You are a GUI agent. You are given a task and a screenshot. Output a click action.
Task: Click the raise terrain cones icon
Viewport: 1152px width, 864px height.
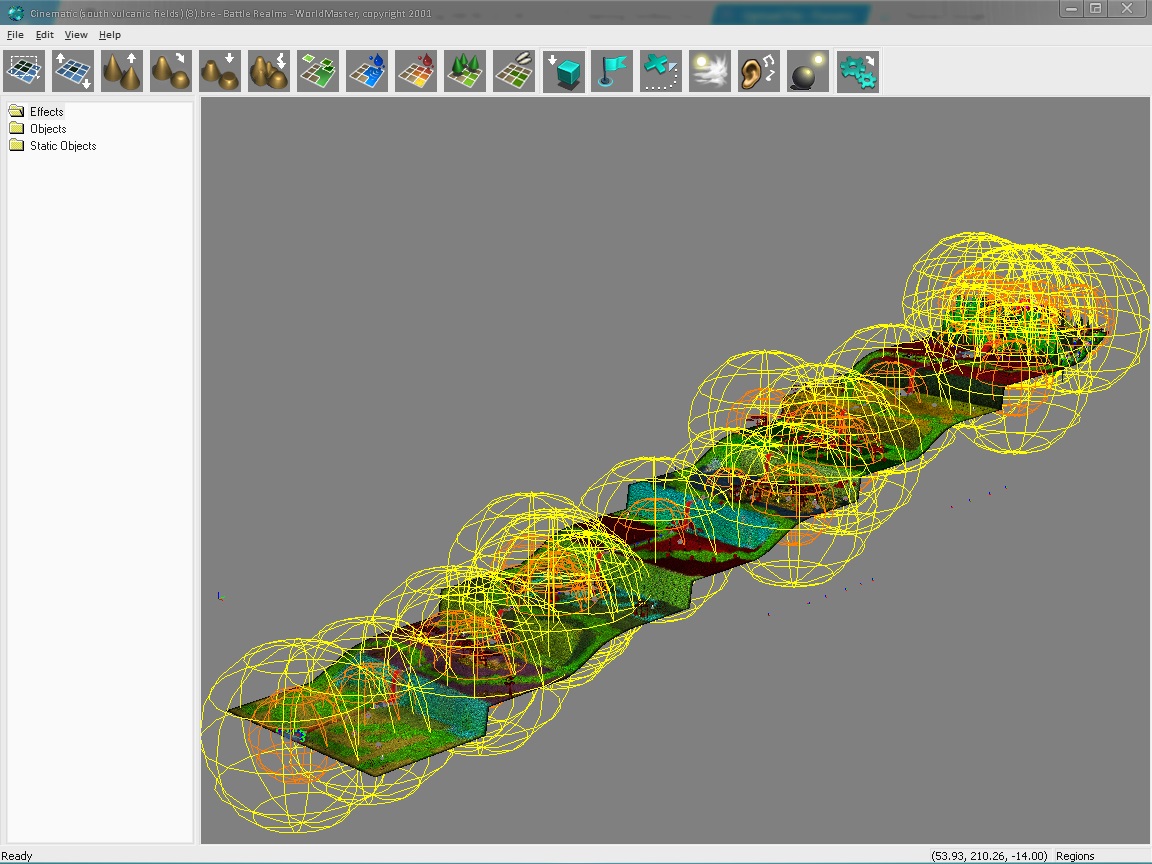122,72
